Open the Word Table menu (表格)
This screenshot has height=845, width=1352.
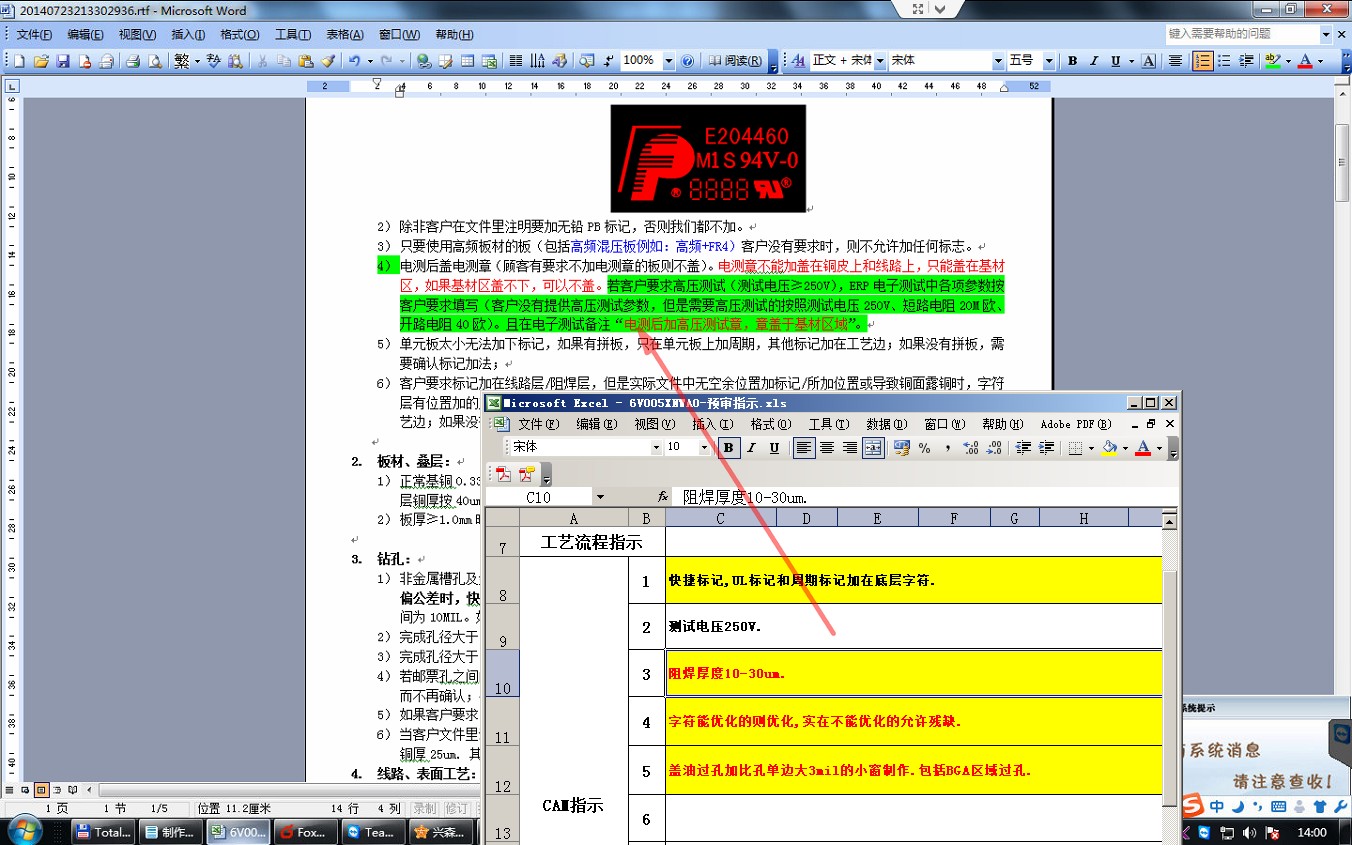pos(346,35)
